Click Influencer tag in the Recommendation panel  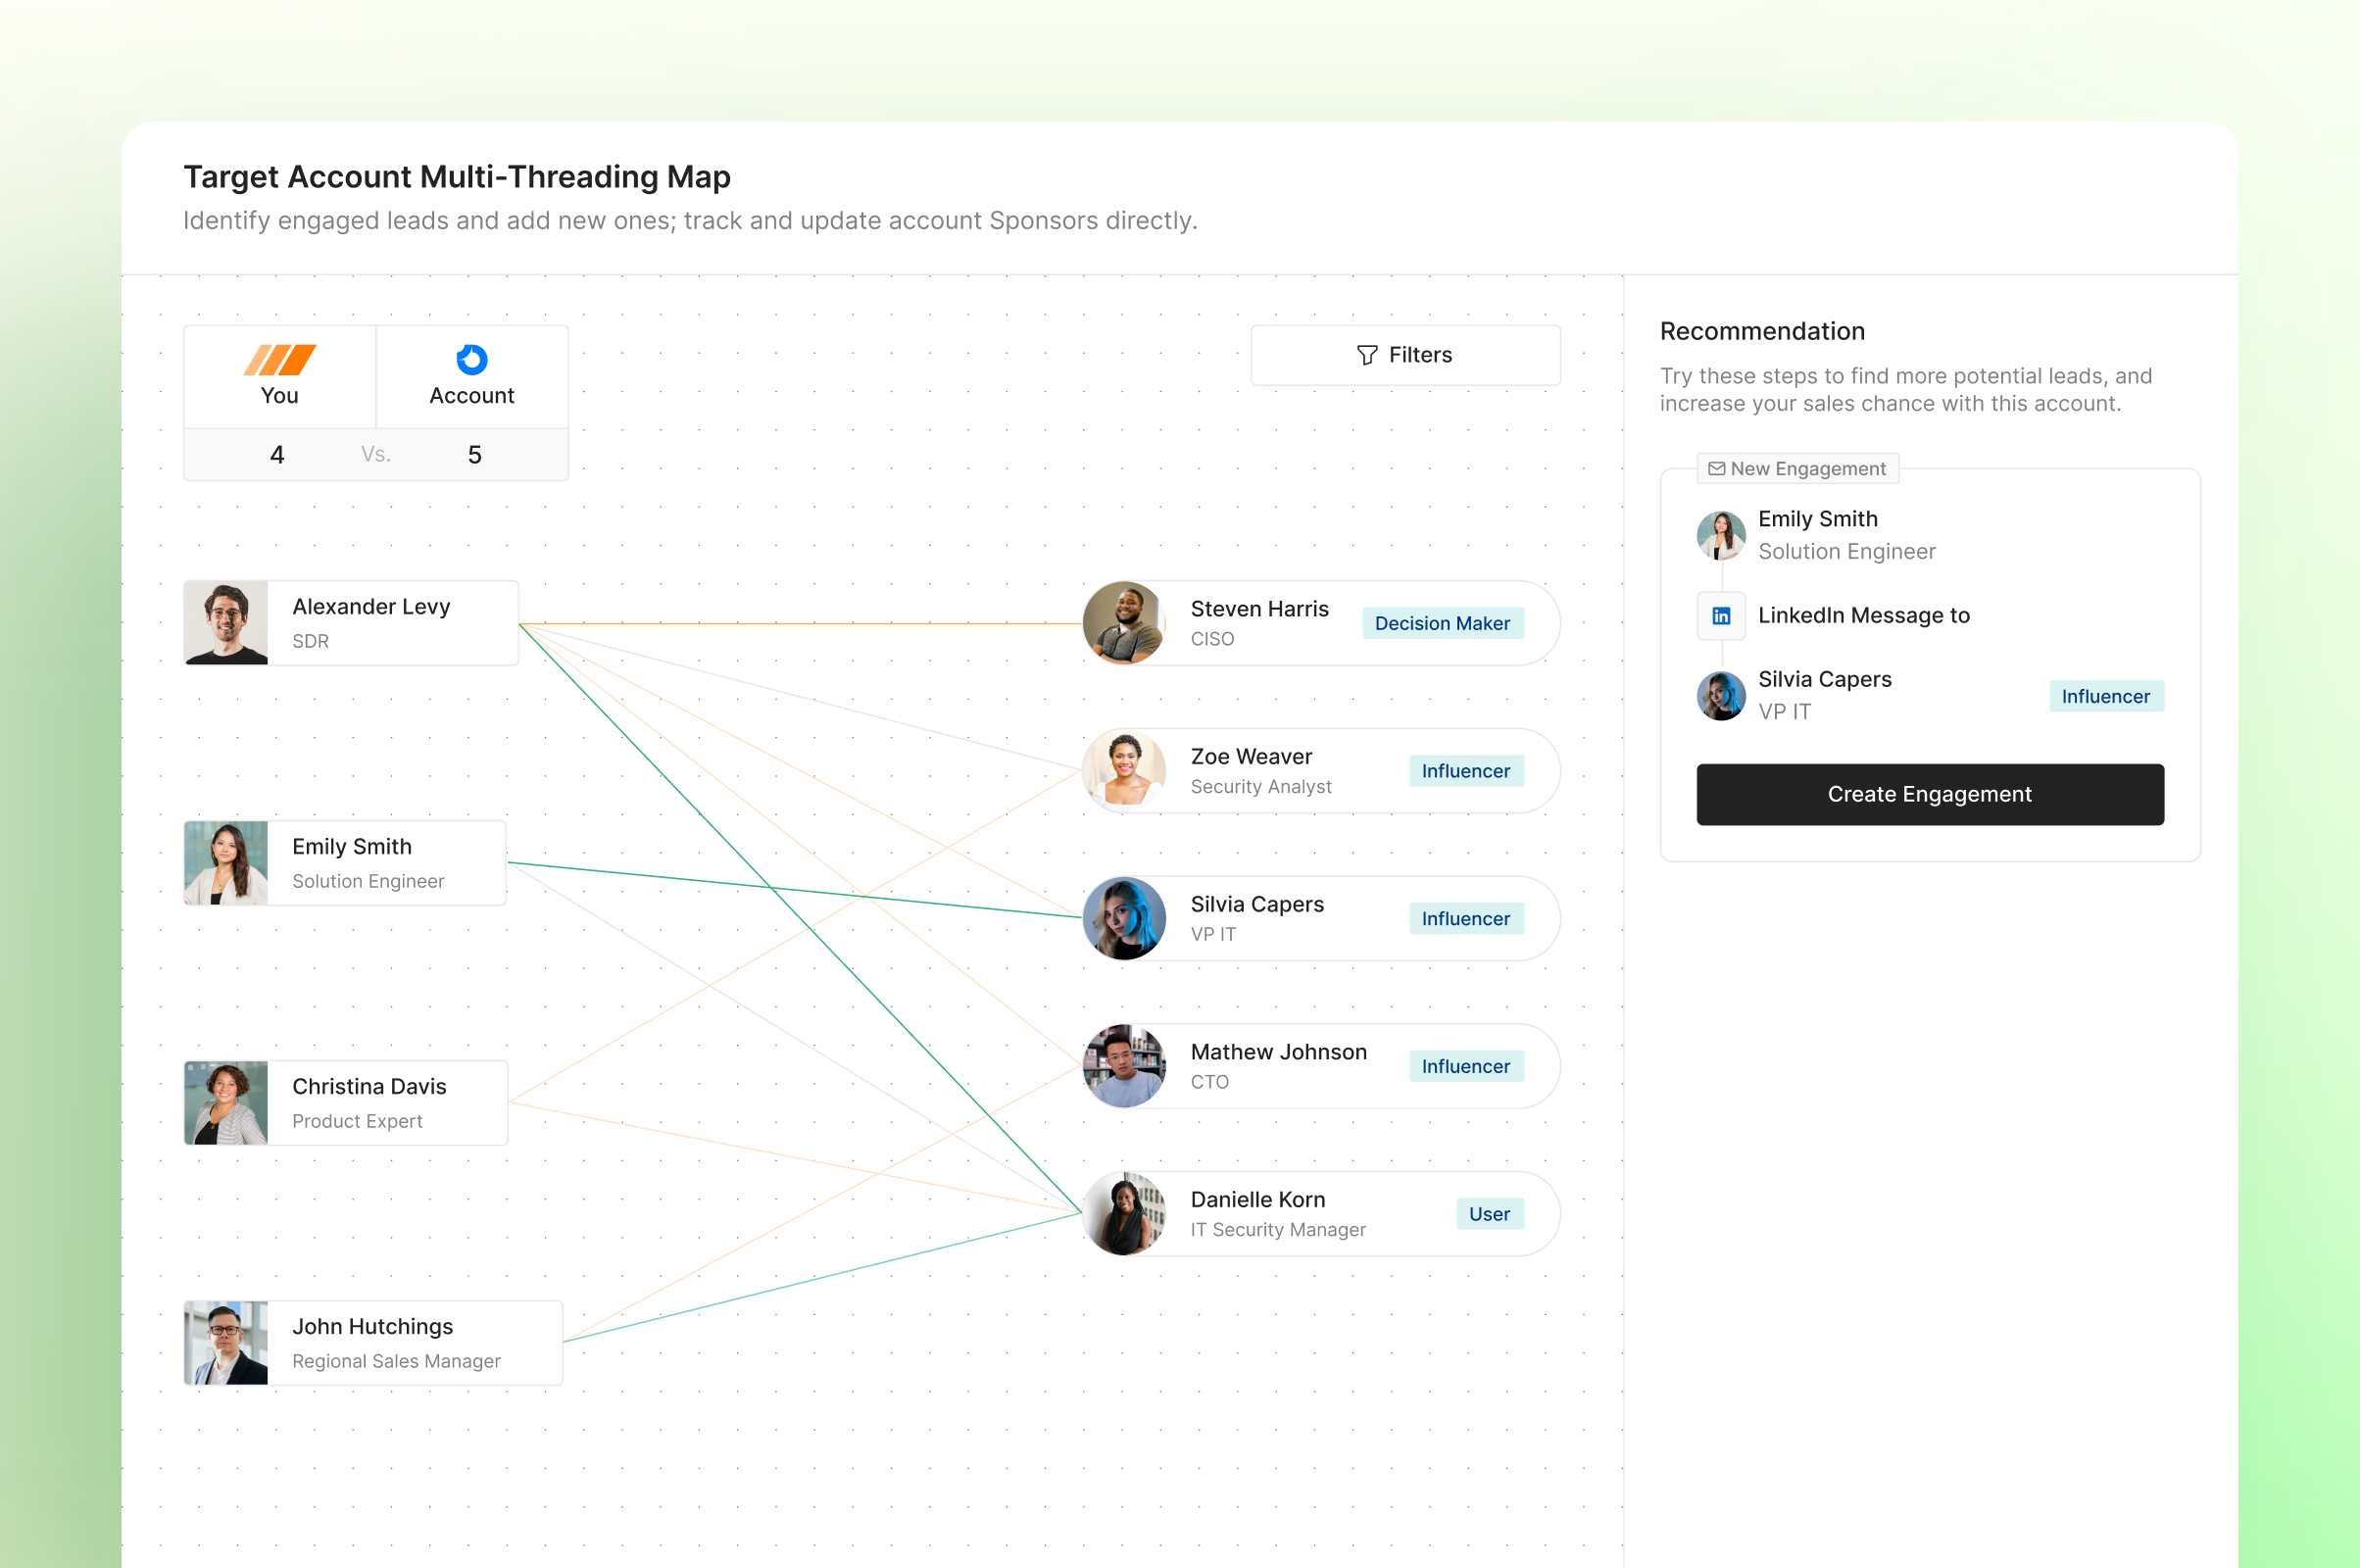2106,696
